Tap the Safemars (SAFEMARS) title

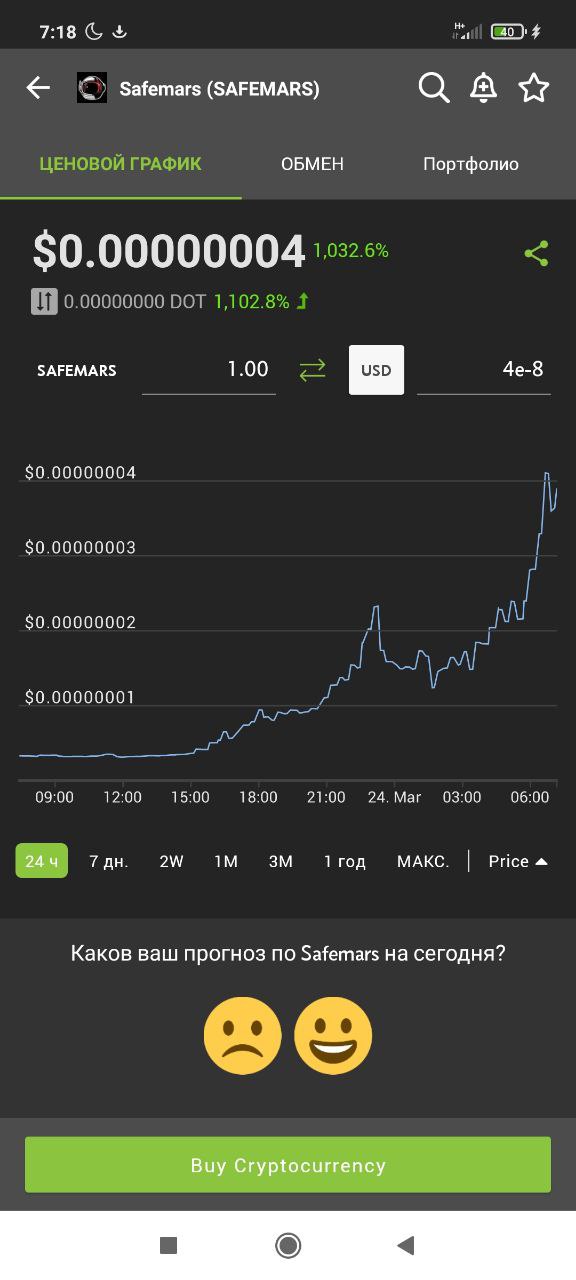click(219, 89)
